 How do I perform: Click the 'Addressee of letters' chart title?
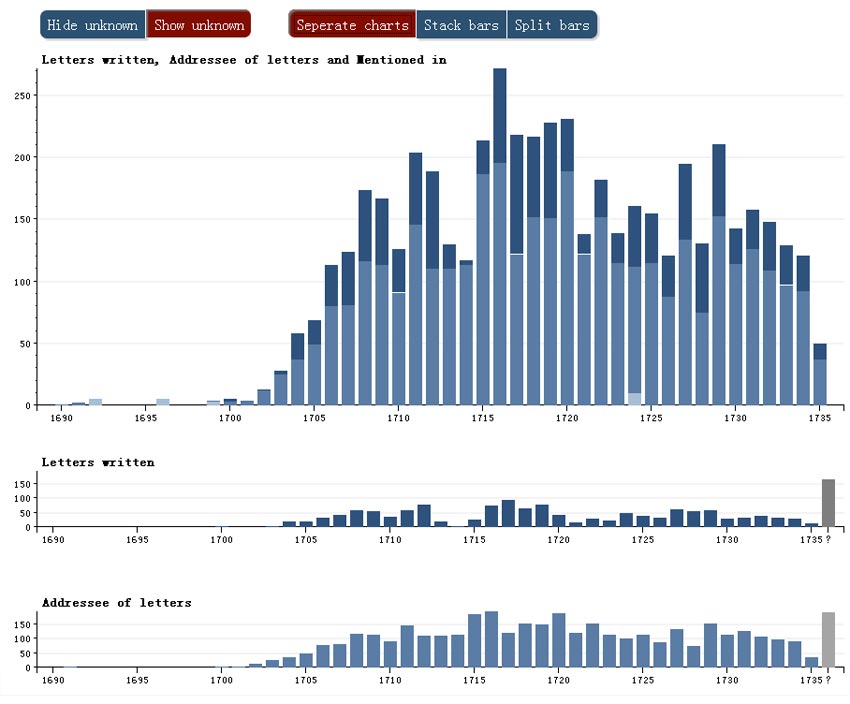[117, 603]
